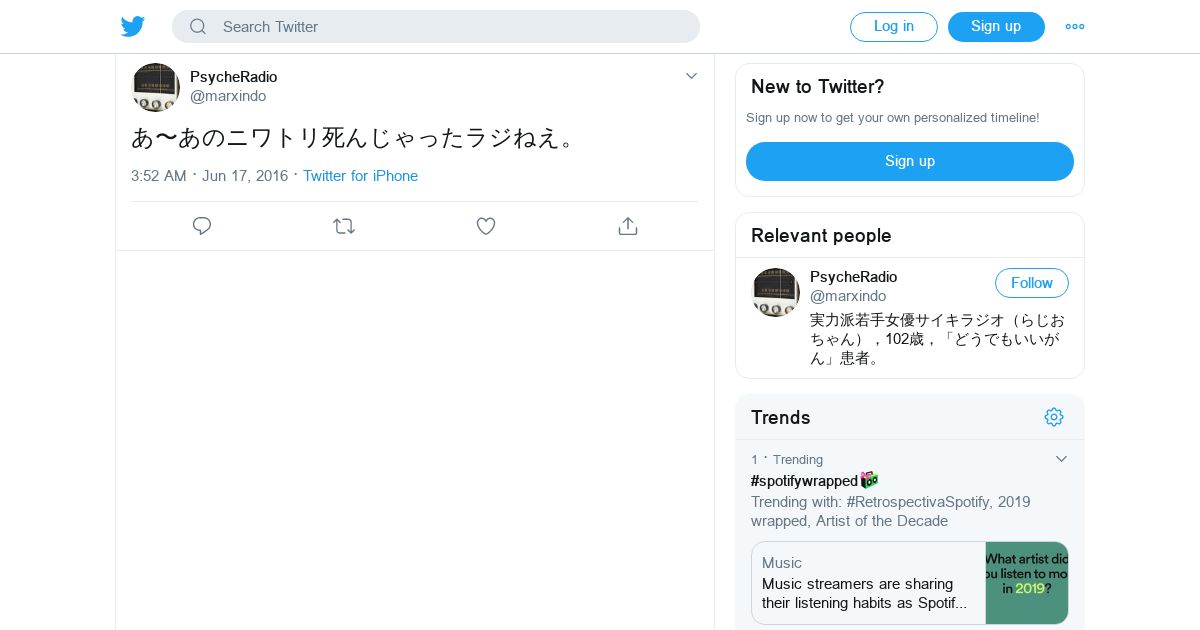Image resolution: width=1200 pixels, height=630 pixels.
Task: Like the tweet with heart icon
Action: click(486, 226)
